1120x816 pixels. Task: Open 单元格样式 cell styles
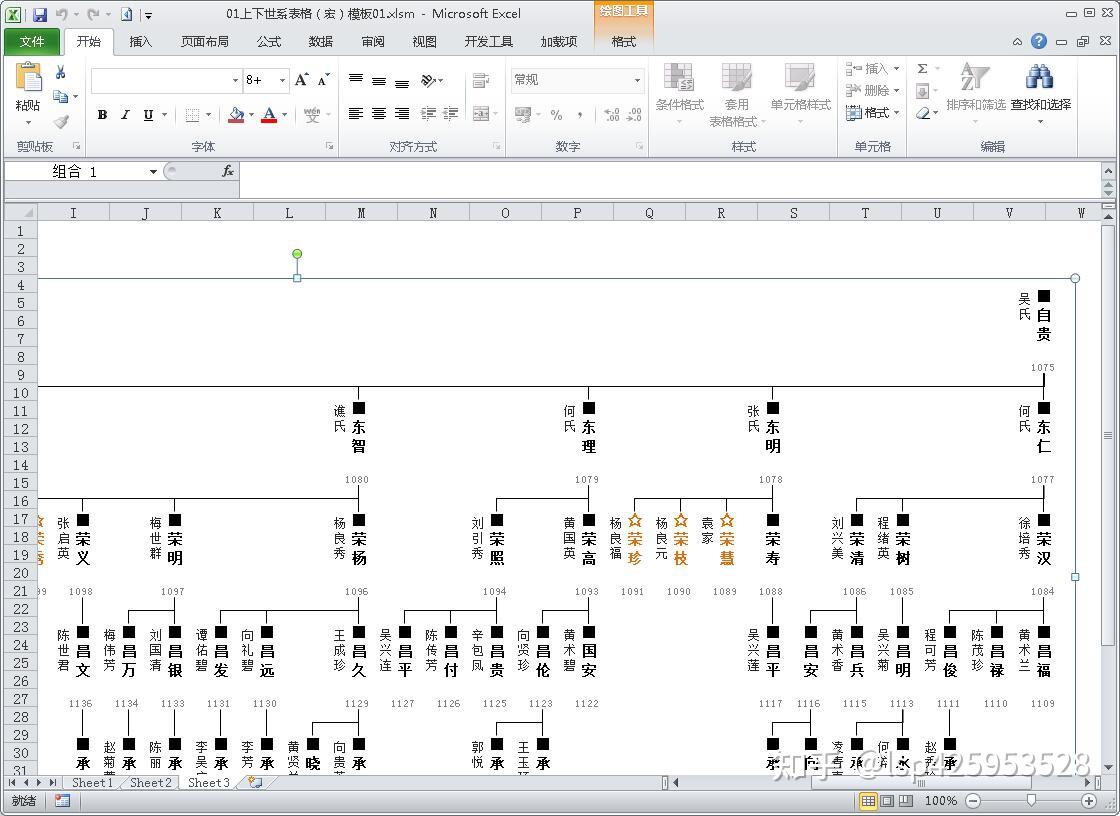click(800, 93)
